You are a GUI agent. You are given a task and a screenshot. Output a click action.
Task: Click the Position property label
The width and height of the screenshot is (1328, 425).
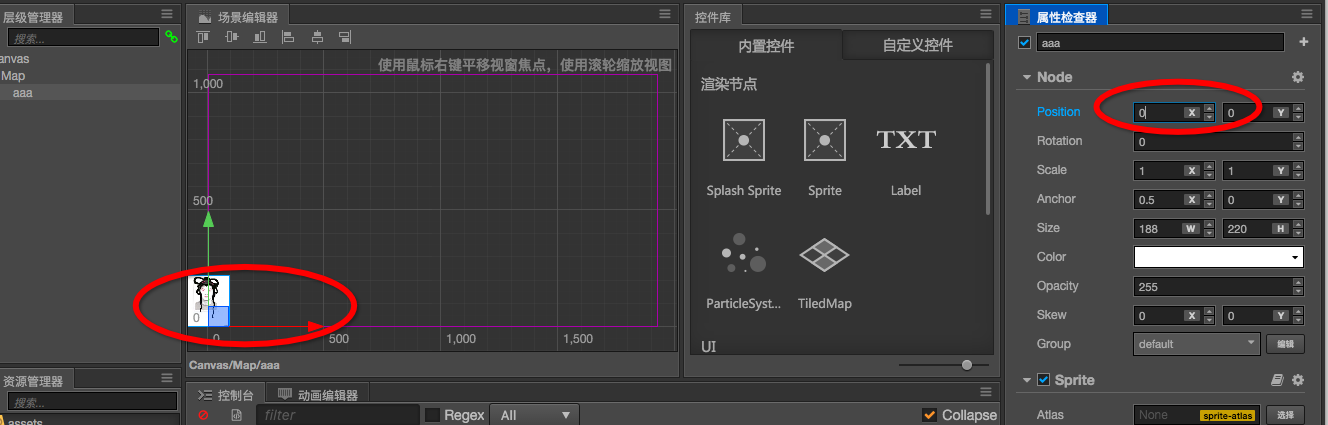coord(1059,112)
